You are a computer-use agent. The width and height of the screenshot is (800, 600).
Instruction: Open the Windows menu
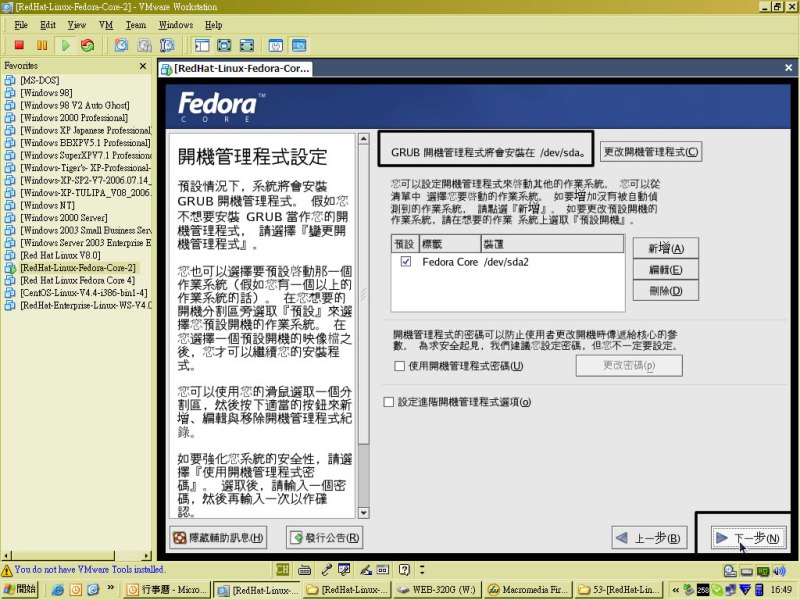coord(176,25)
